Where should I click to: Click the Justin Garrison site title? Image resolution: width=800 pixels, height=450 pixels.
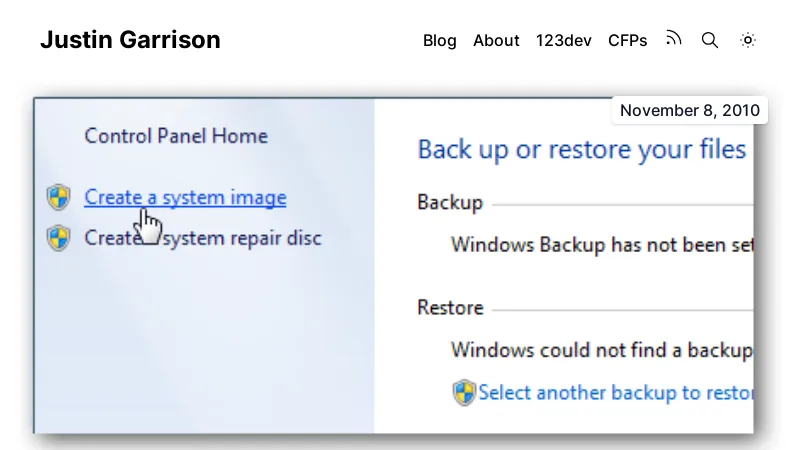(130, 40)
